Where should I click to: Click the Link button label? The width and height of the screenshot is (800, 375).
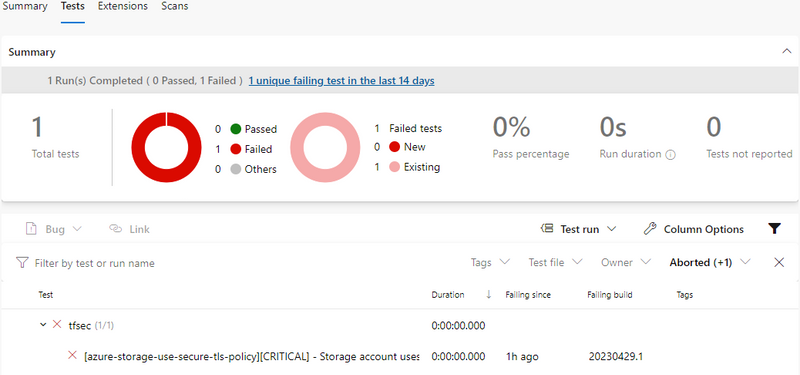139,230
